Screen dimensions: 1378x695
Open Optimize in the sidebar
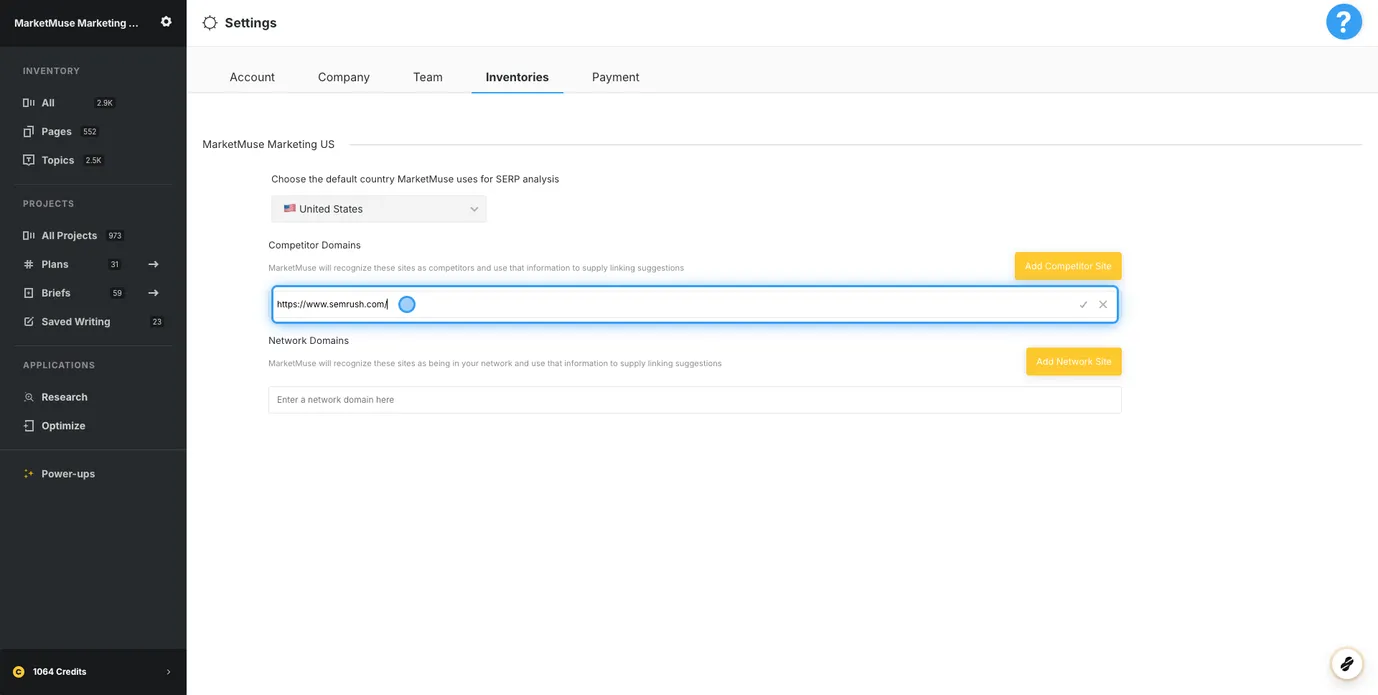click(63, 426)
